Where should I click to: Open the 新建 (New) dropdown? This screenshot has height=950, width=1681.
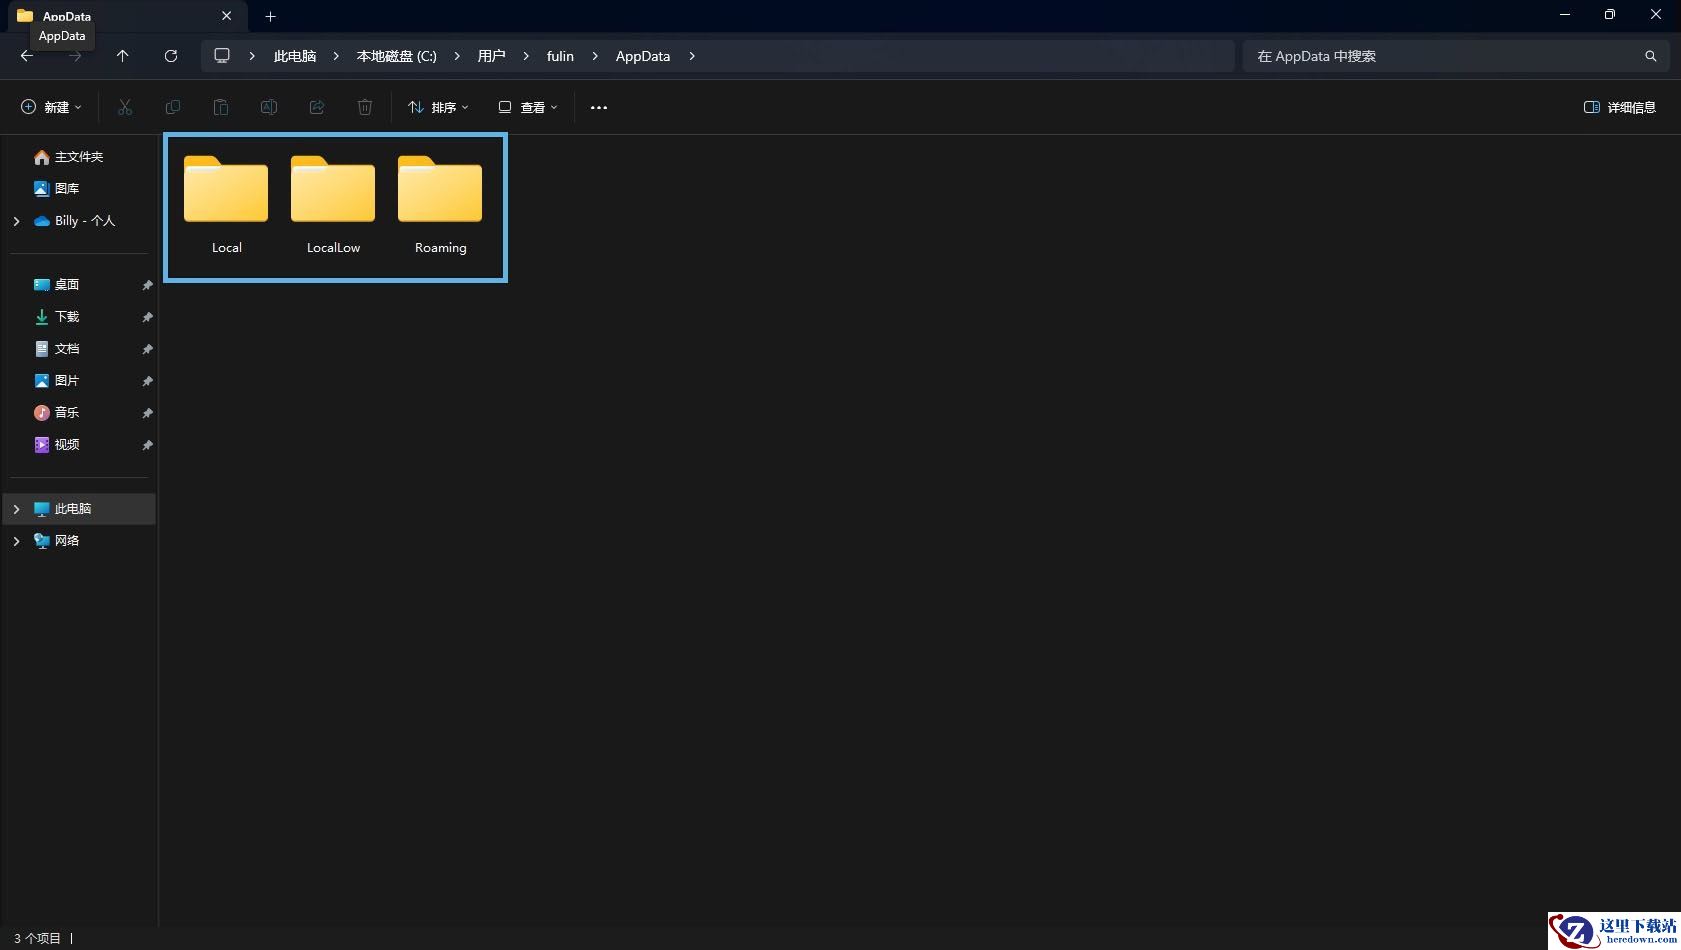51,107
